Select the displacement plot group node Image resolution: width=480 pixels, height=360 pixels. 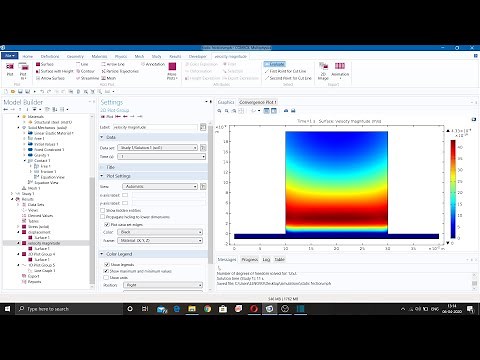click(39, 232)
